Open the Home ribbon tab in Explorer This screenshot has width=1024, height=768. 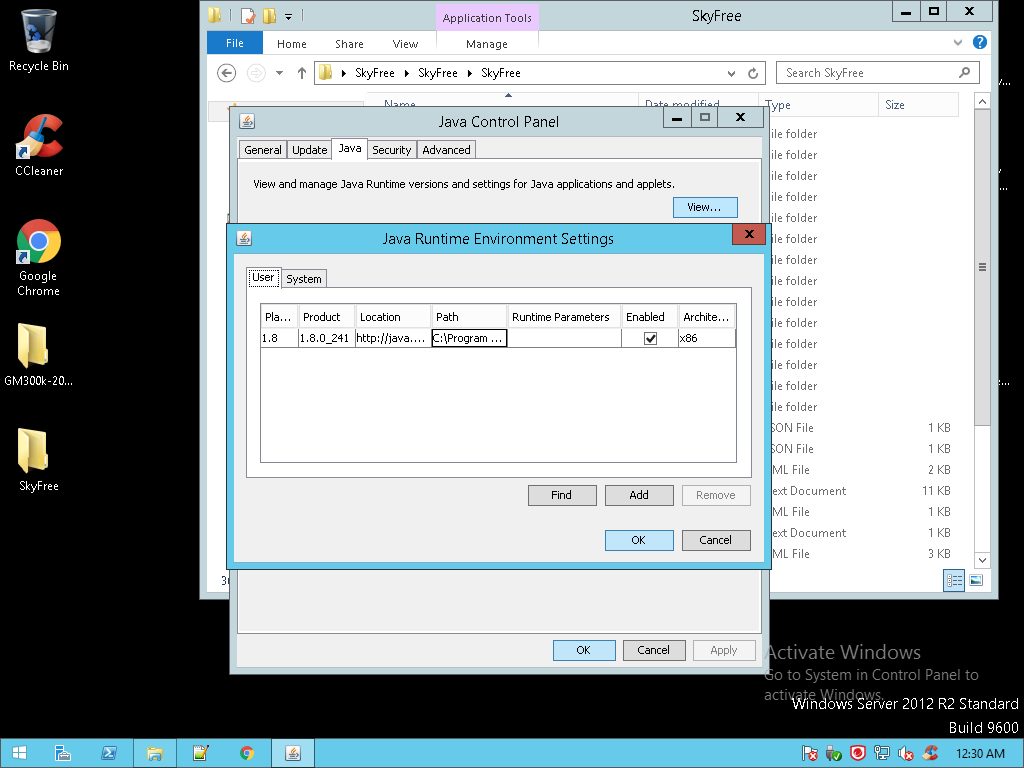291,44
